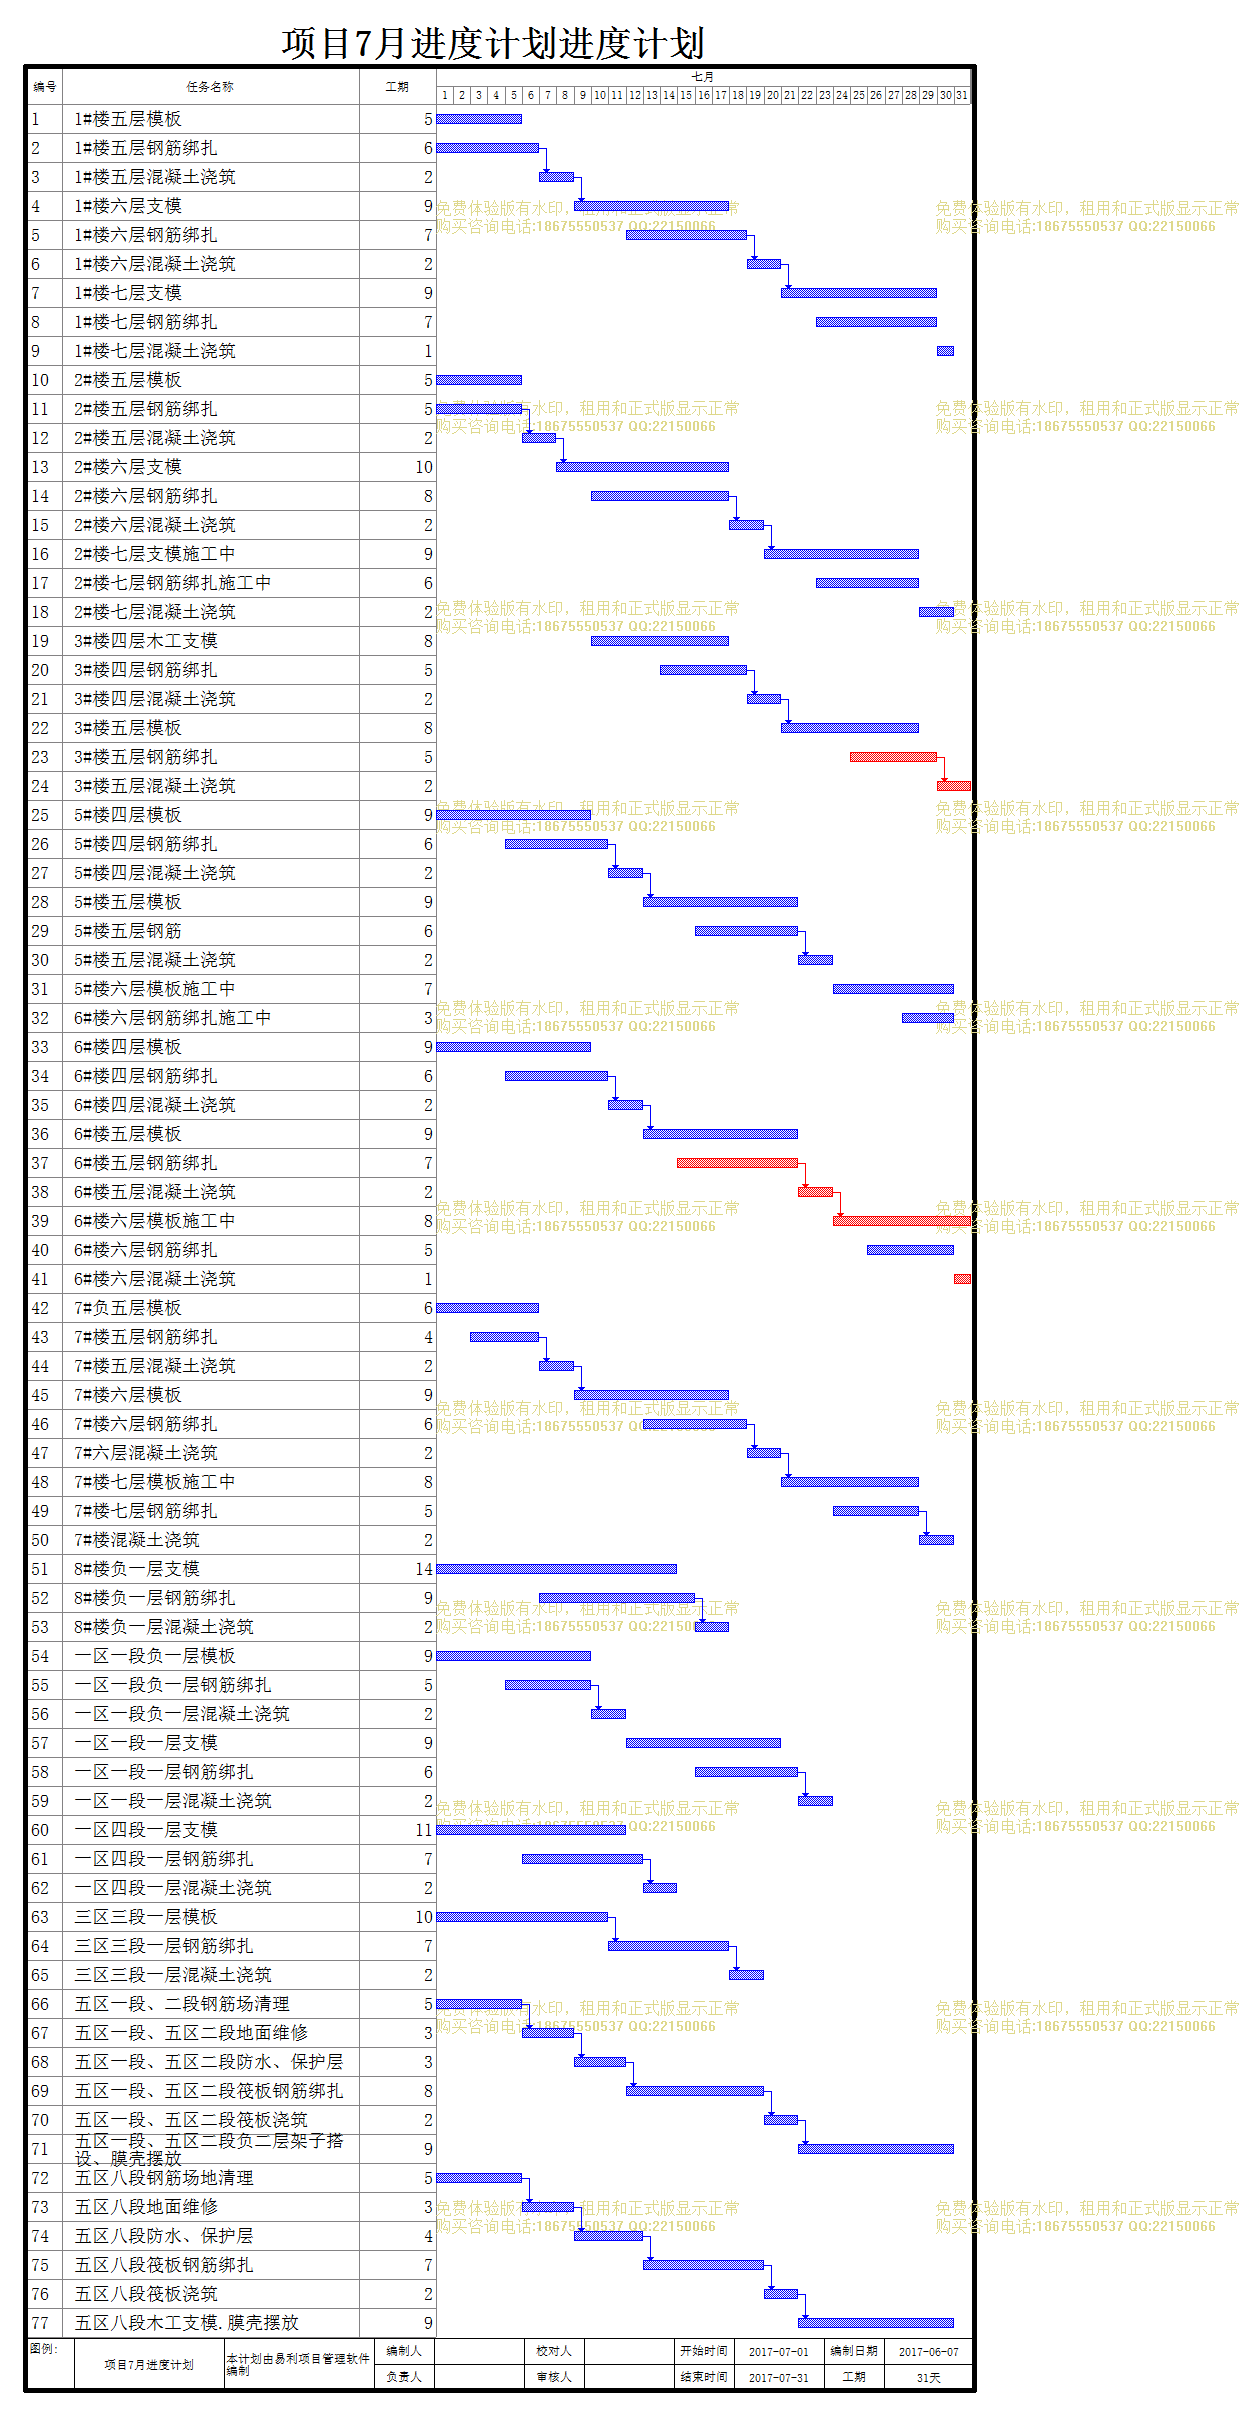Select the '校对人' footer label
The width and height of the screenshot is (1239, 2414).
tap(554, 2351)
